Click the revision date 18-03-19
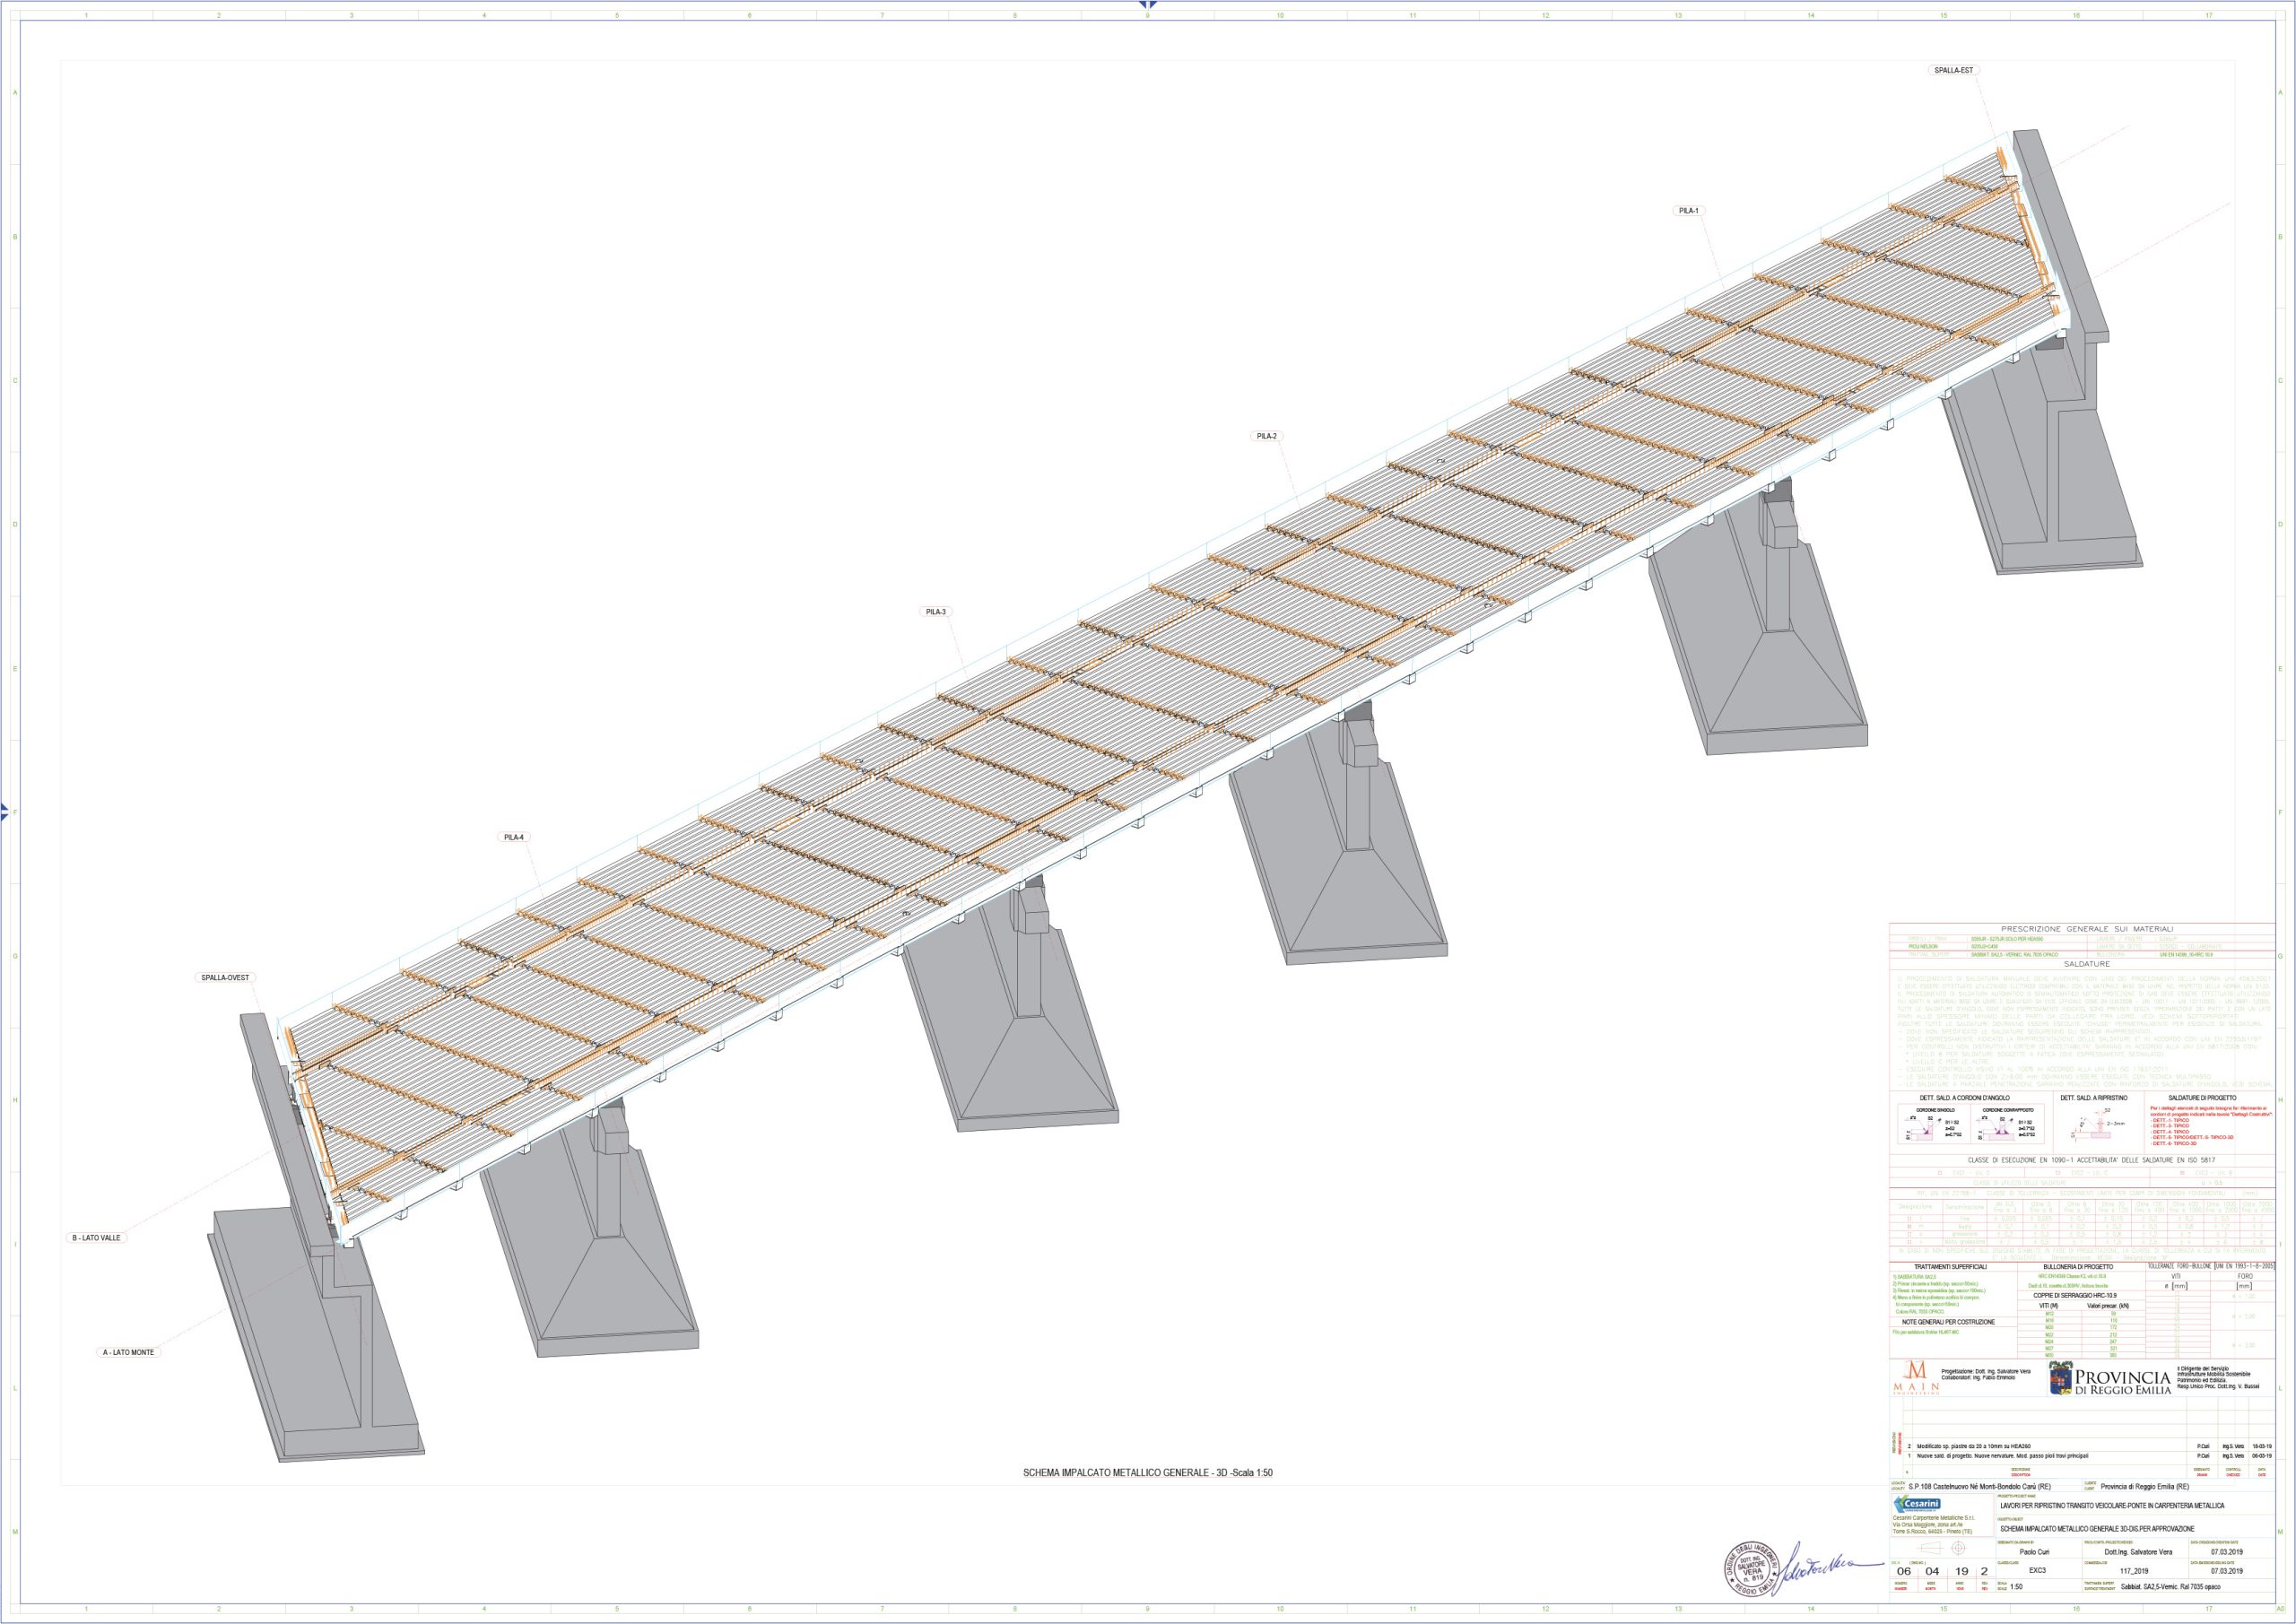2296x1624 pixels. [x=2262, y=1447]
